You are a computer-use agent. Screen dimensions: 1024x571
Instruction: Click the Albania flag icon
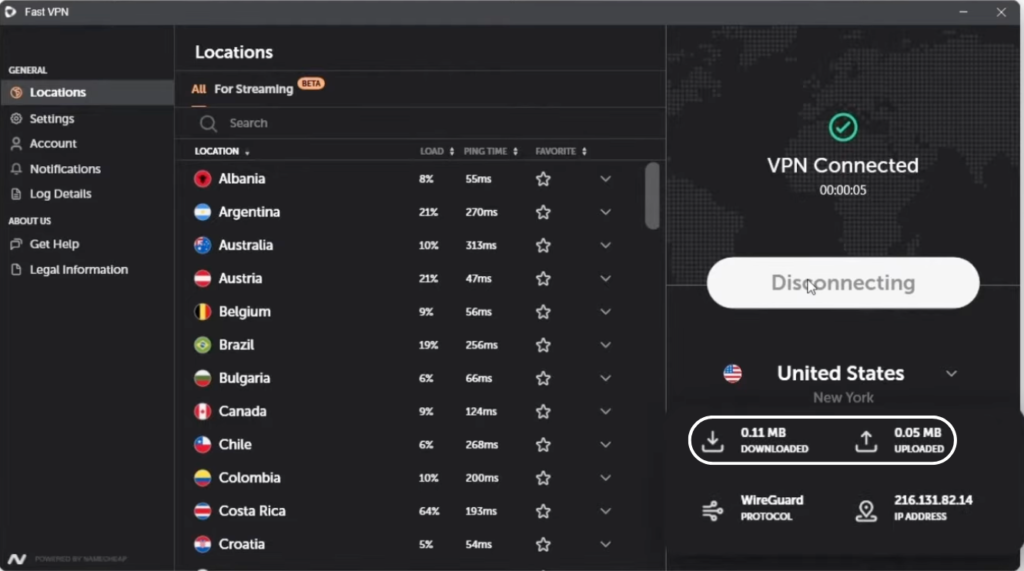pyautogui.click(x=202, y=178)
